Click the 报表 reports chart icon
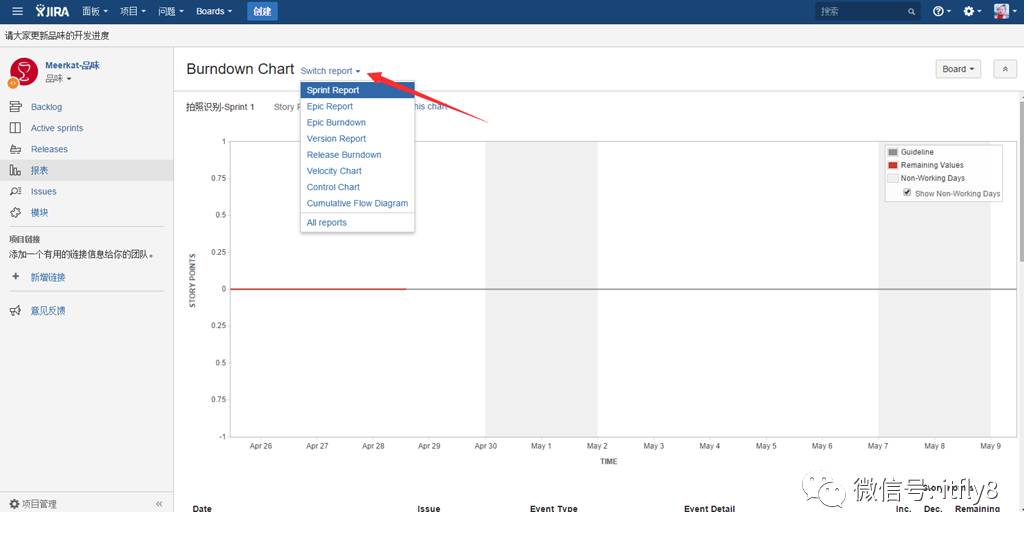The width and height of the screenshot is (1032, 538). 16,170
